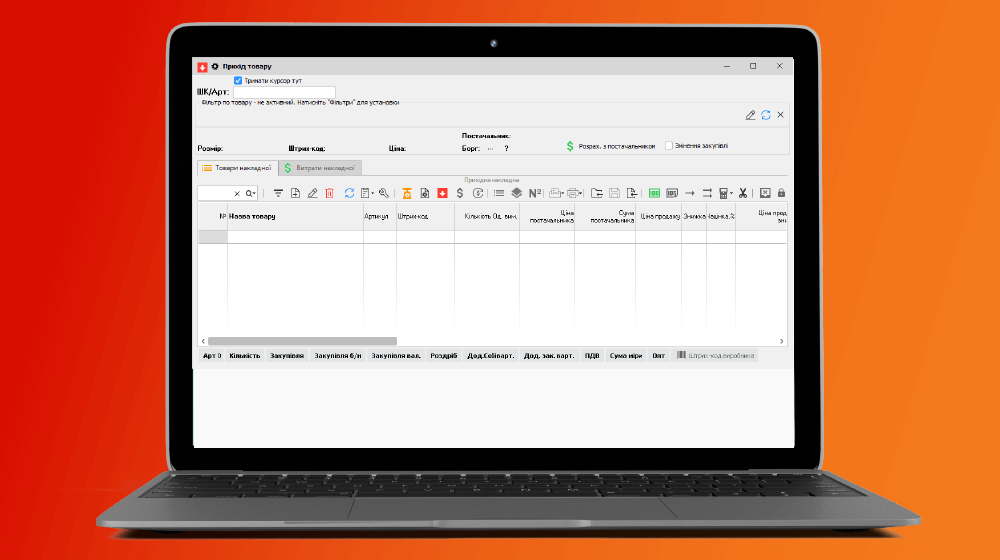Click the horizontal scrollbar under the grid
Image resolution: width=1000 pixels, height=560 pixels.
[x=302, y=341]
